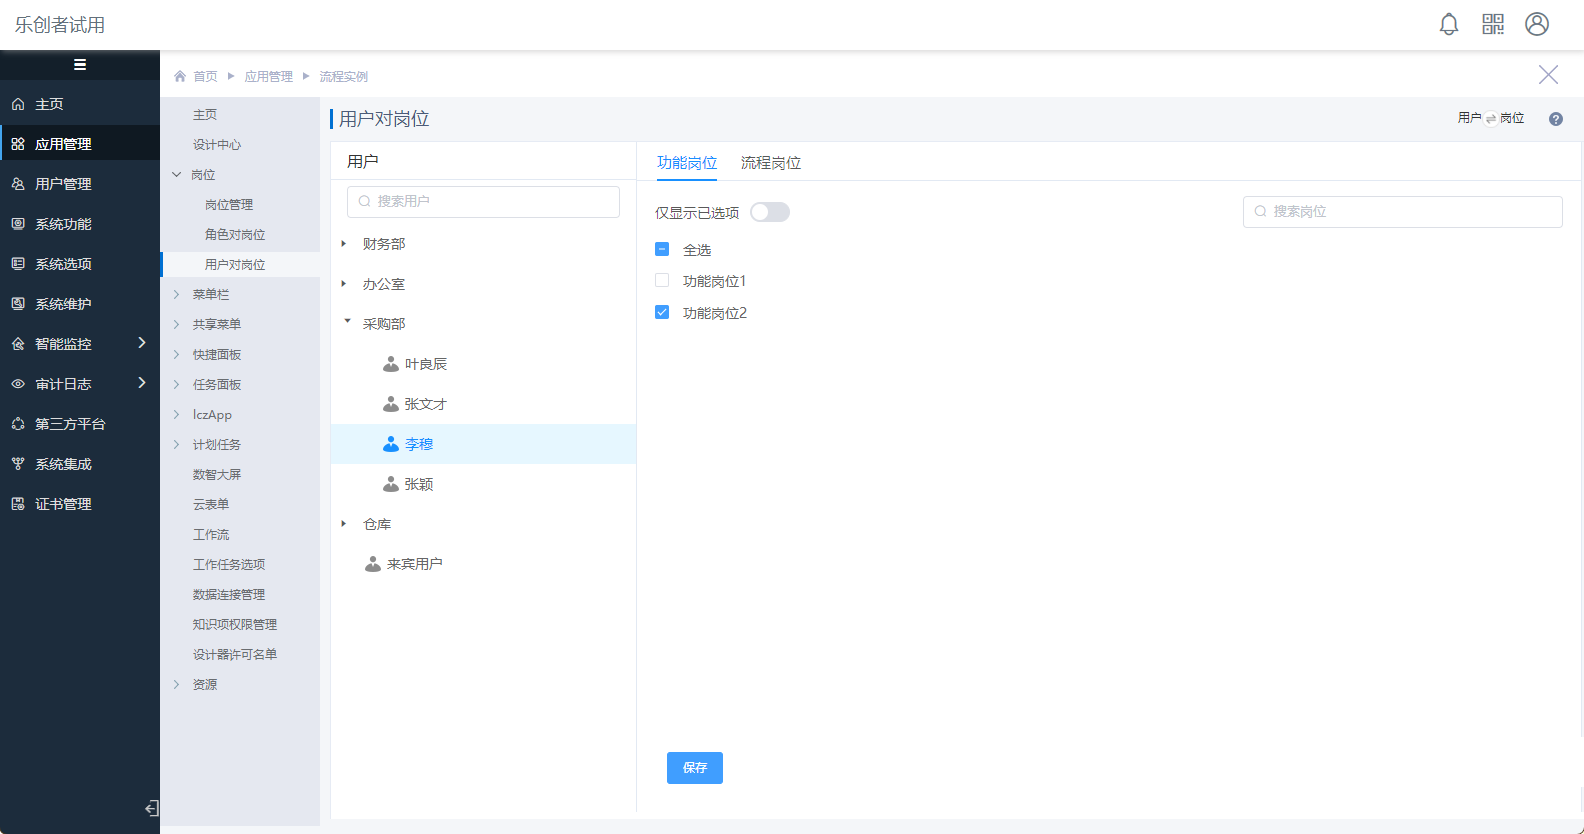Uncheck the 功能岗位2 checkbox

coord(662,313)
